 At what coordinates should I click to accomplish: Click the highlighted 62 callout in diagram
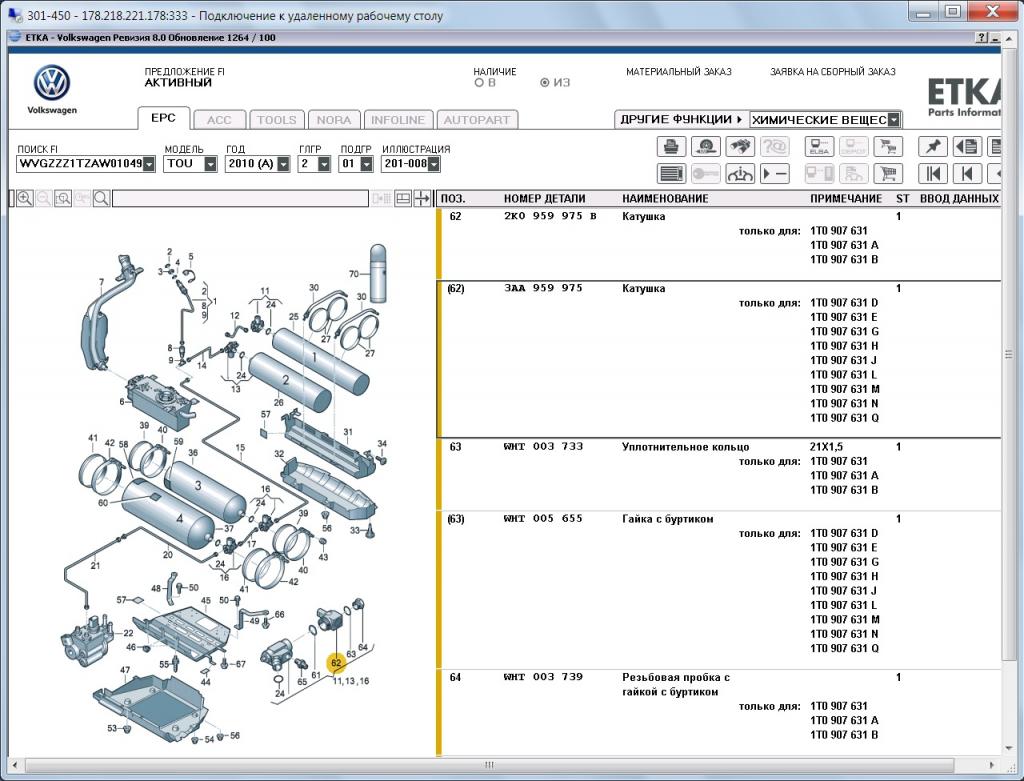pyautogui.click(x=336, y=663)
